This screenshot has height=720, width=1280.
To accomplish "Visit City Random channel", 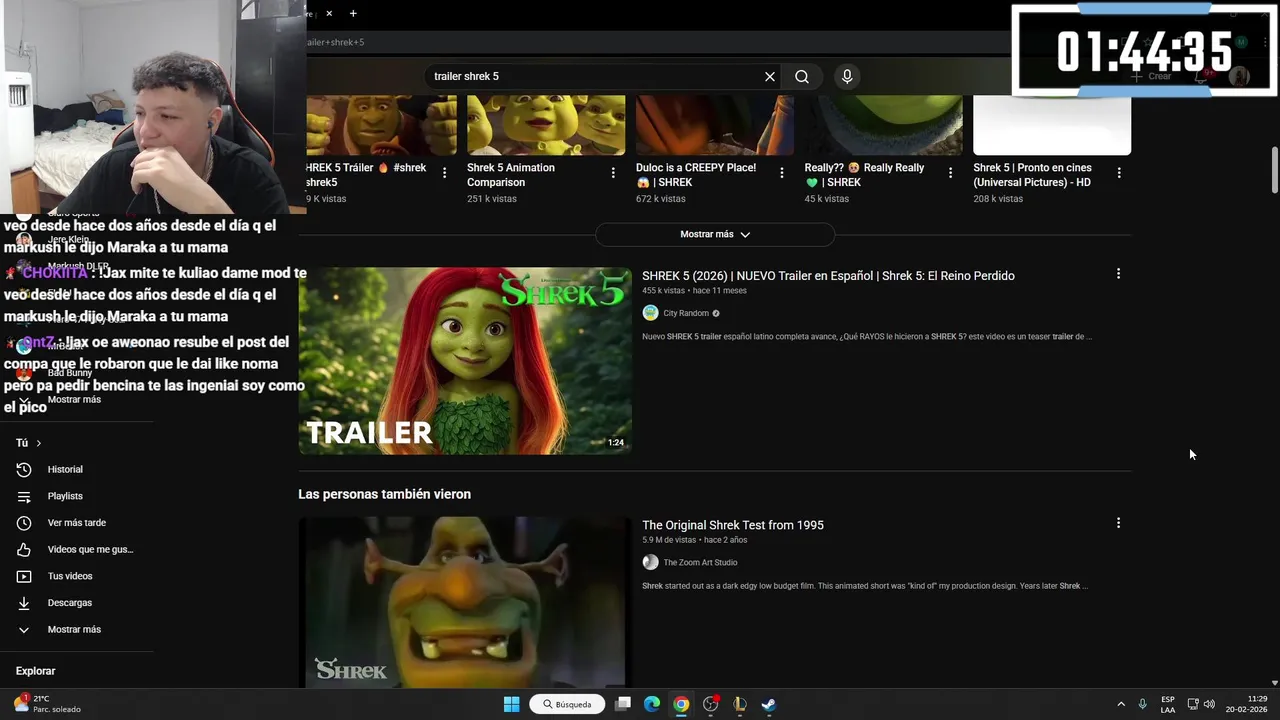I will coord(686,313).
